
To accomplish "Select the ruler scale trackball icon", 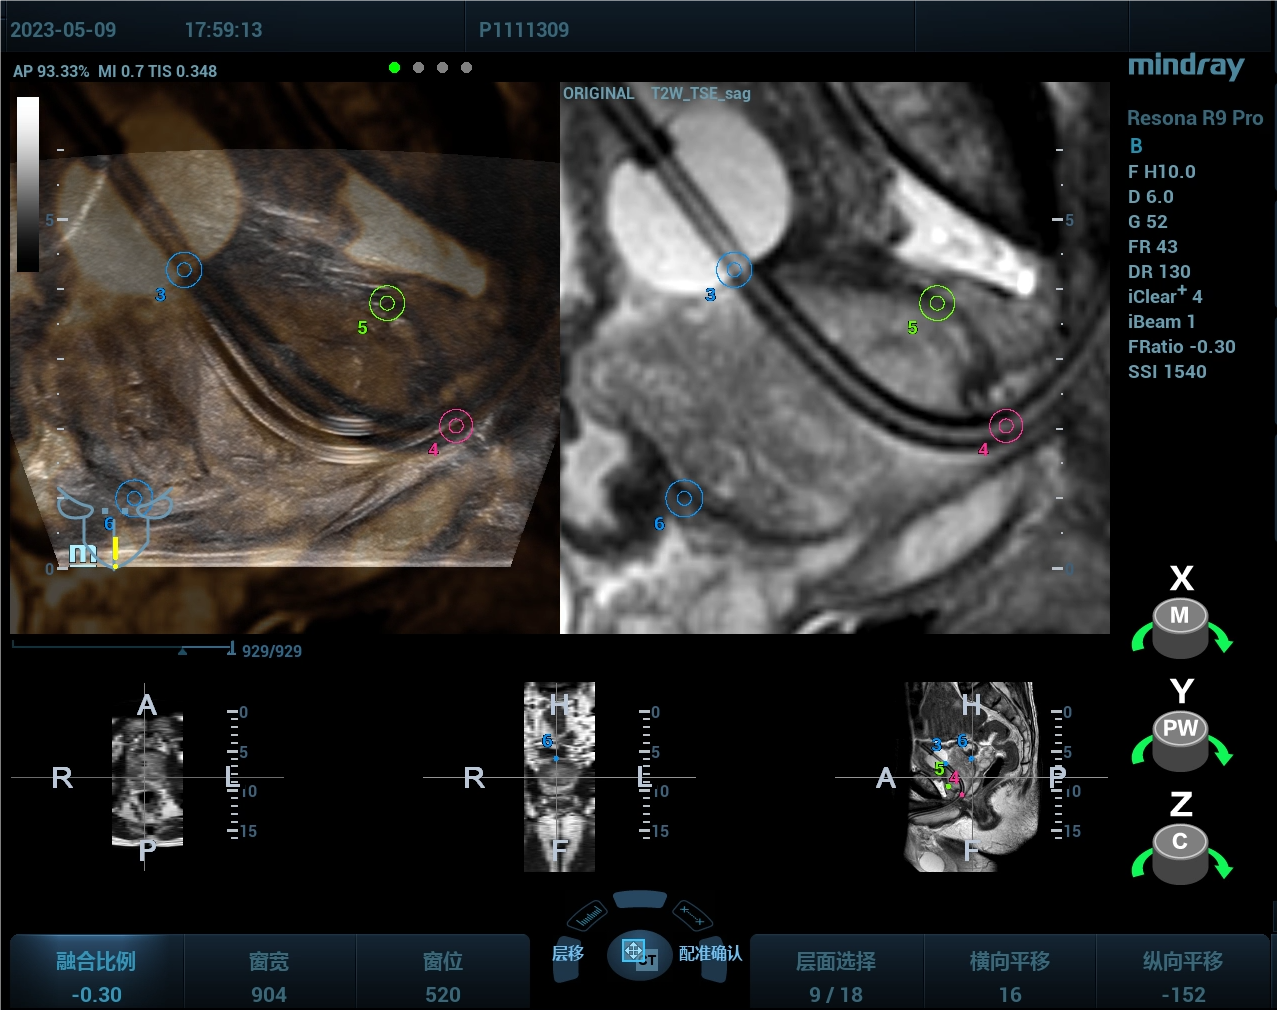I will (x=590, y=914).
